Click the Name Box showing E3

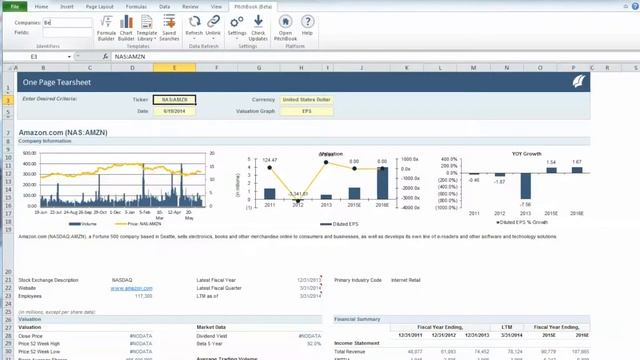tap(34, 57)
